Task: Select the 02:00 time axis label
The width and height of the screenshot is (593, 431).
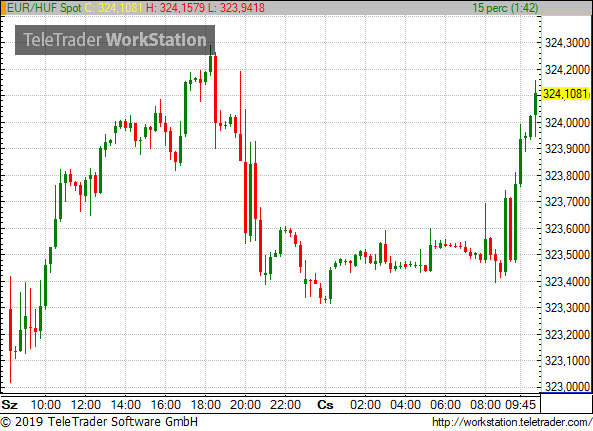Action: coord(365,405)
